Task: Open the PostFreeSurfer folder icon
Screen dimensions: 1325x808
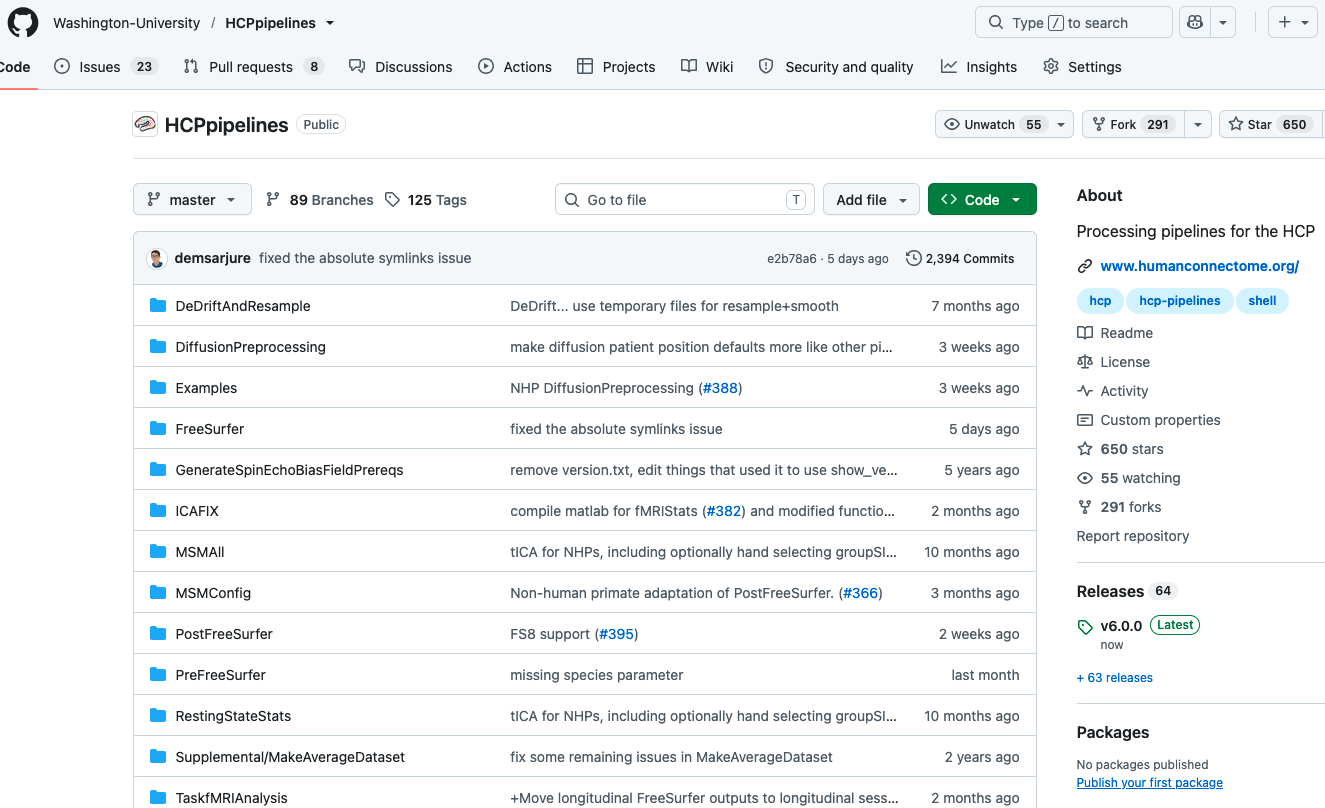Action: (x=158, y=634)
